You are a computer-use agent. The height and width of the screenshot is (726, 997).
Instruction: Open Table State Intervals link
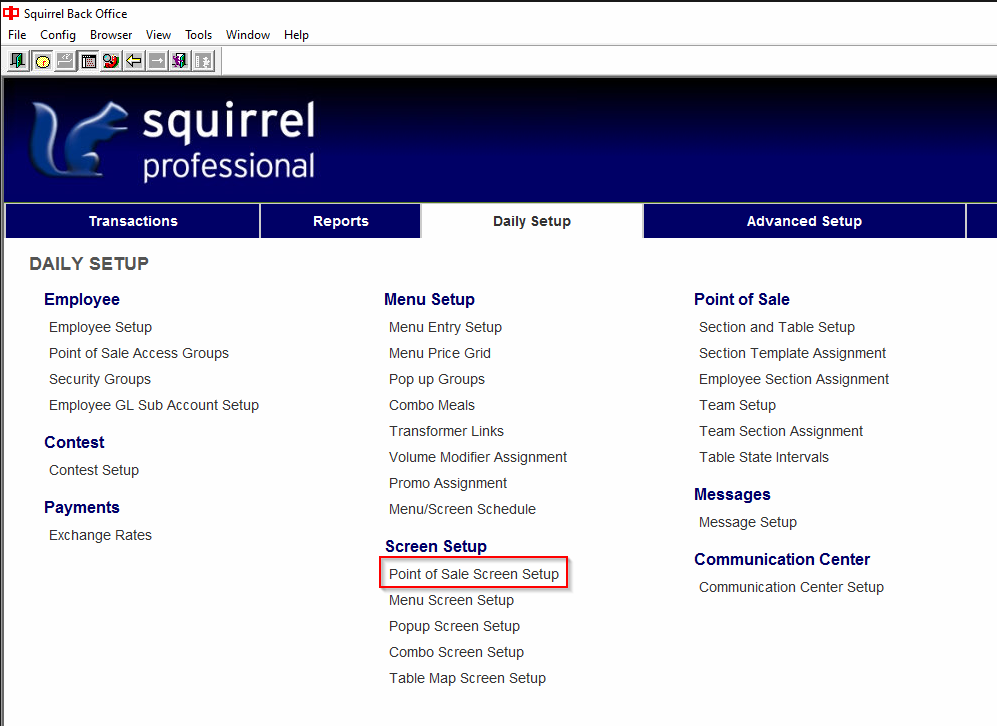(764, 458)
